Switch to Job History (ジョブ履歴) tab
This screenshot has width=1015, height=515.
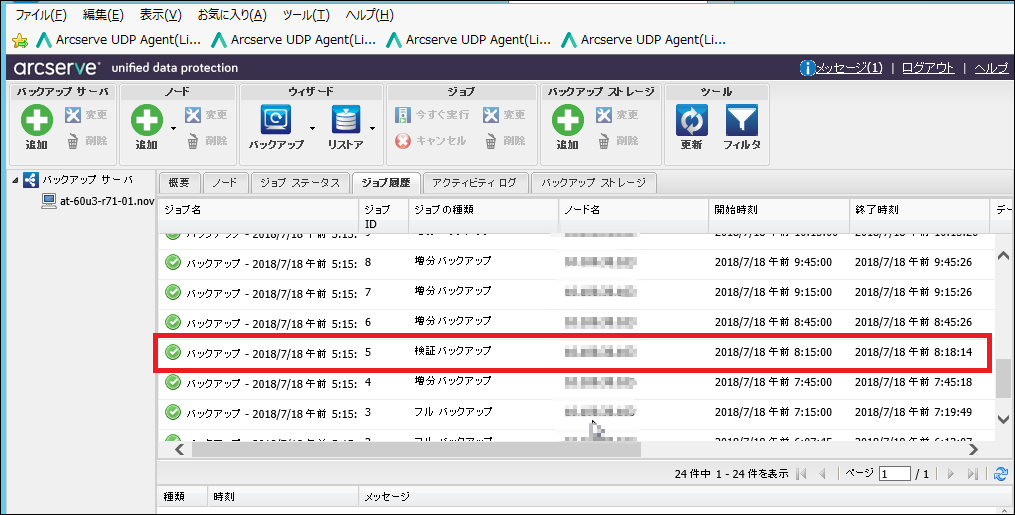click(386, 183)
